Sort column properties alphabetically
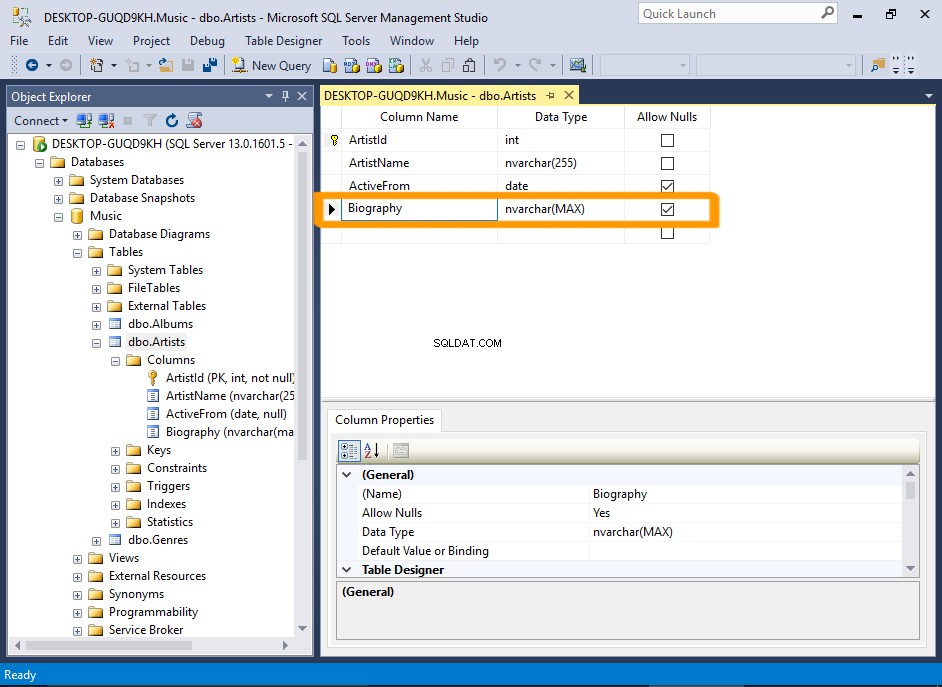This screenshot has width=942, height=687. [x=372, y=450]
